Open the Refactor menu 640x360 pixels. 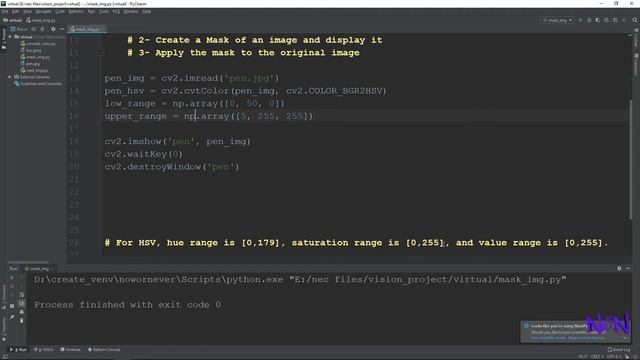(x=76, y=11)
